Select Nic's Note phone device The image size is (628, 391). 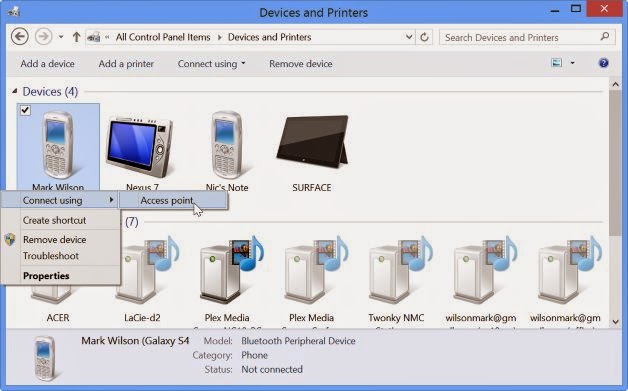[x=227, y=145]
